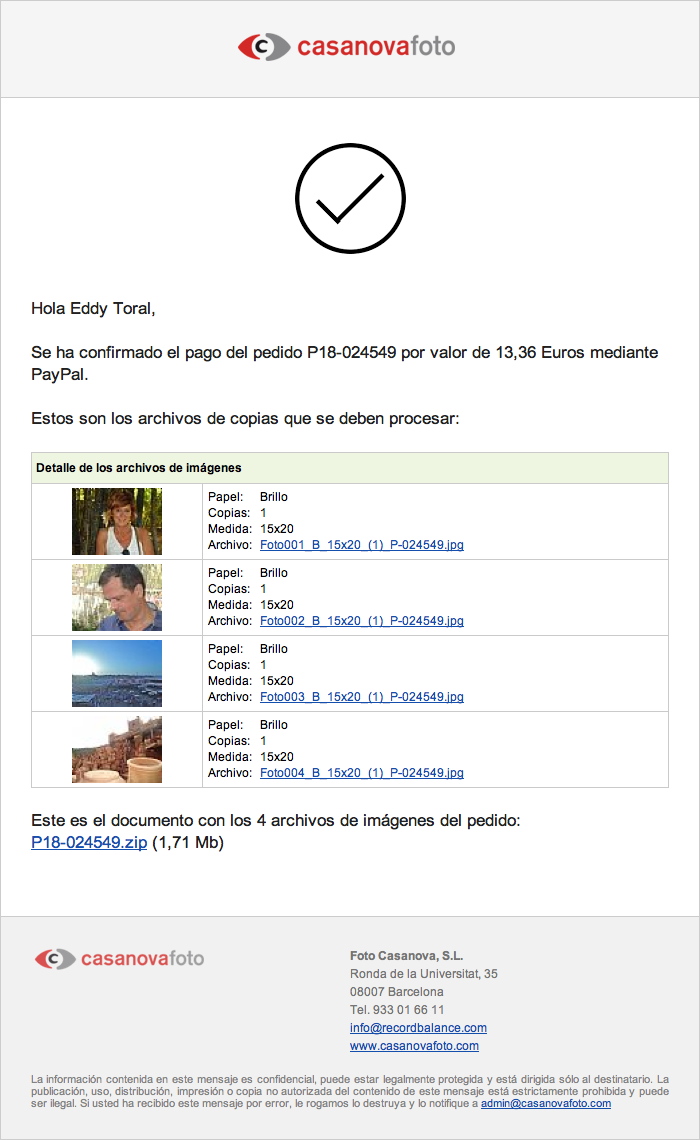Open Foto004_B_15x20 image file link
This screenshot has width=700, height=1140.
click(x=361, y=773)
